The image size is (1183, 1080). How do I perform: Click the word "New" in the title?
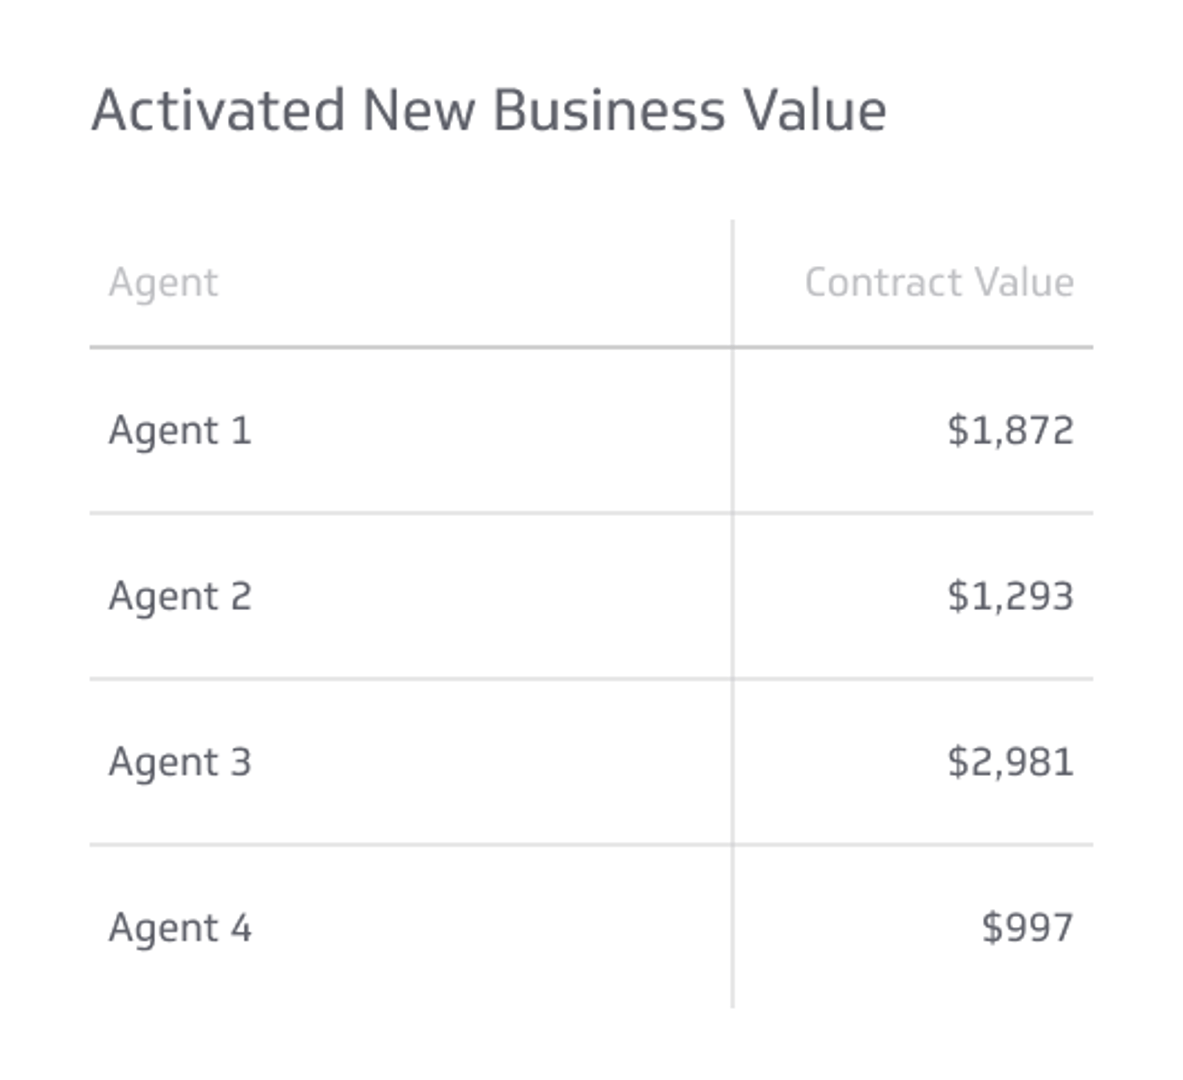[x=418, y=110]
